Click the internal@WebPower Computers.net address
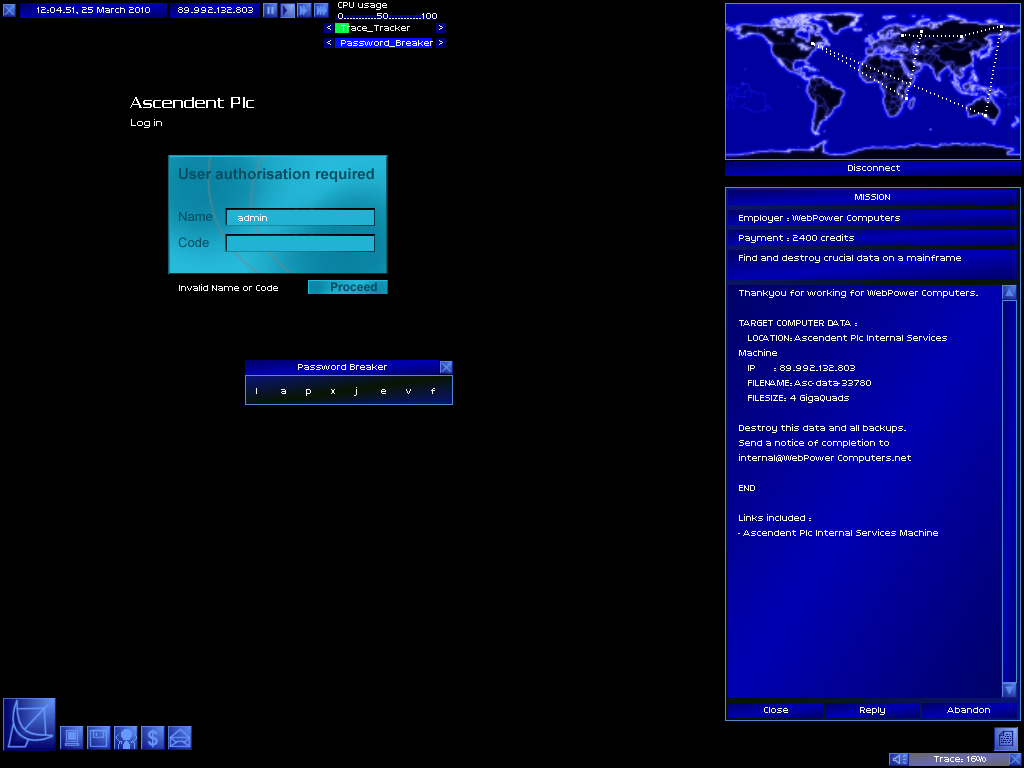1024x768 pixels. tap(825, 458)
